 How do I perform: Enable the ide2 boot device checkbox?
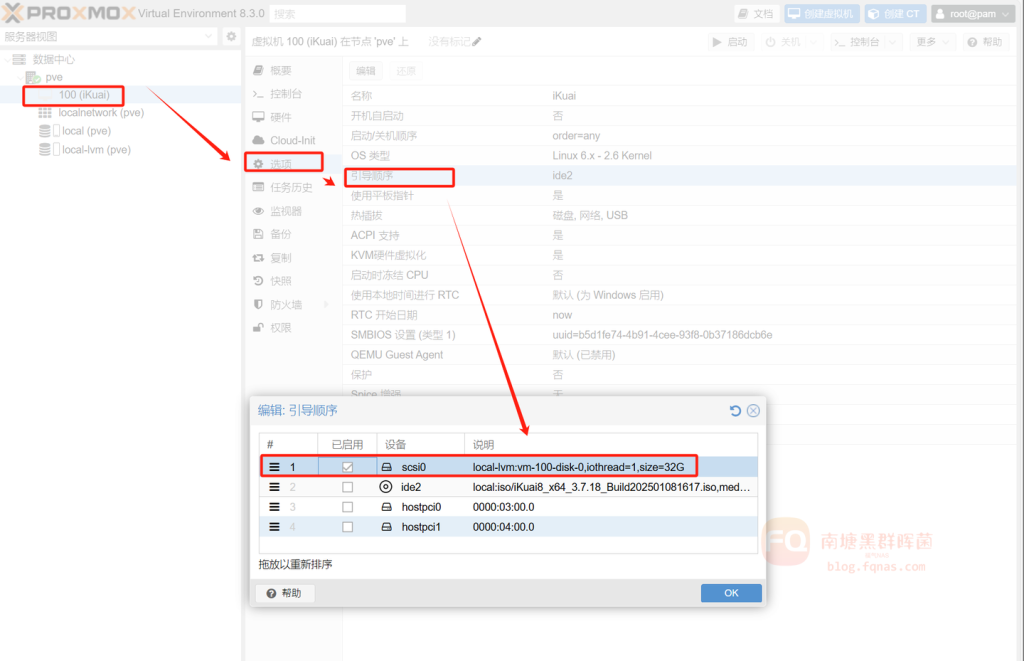pyautogui.click(x=347, y=487)
